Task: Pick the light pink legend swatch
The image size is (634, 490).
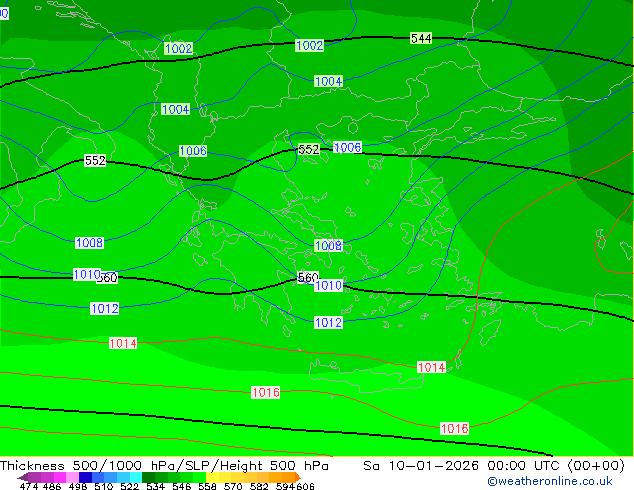Action: tap(72, 477)
